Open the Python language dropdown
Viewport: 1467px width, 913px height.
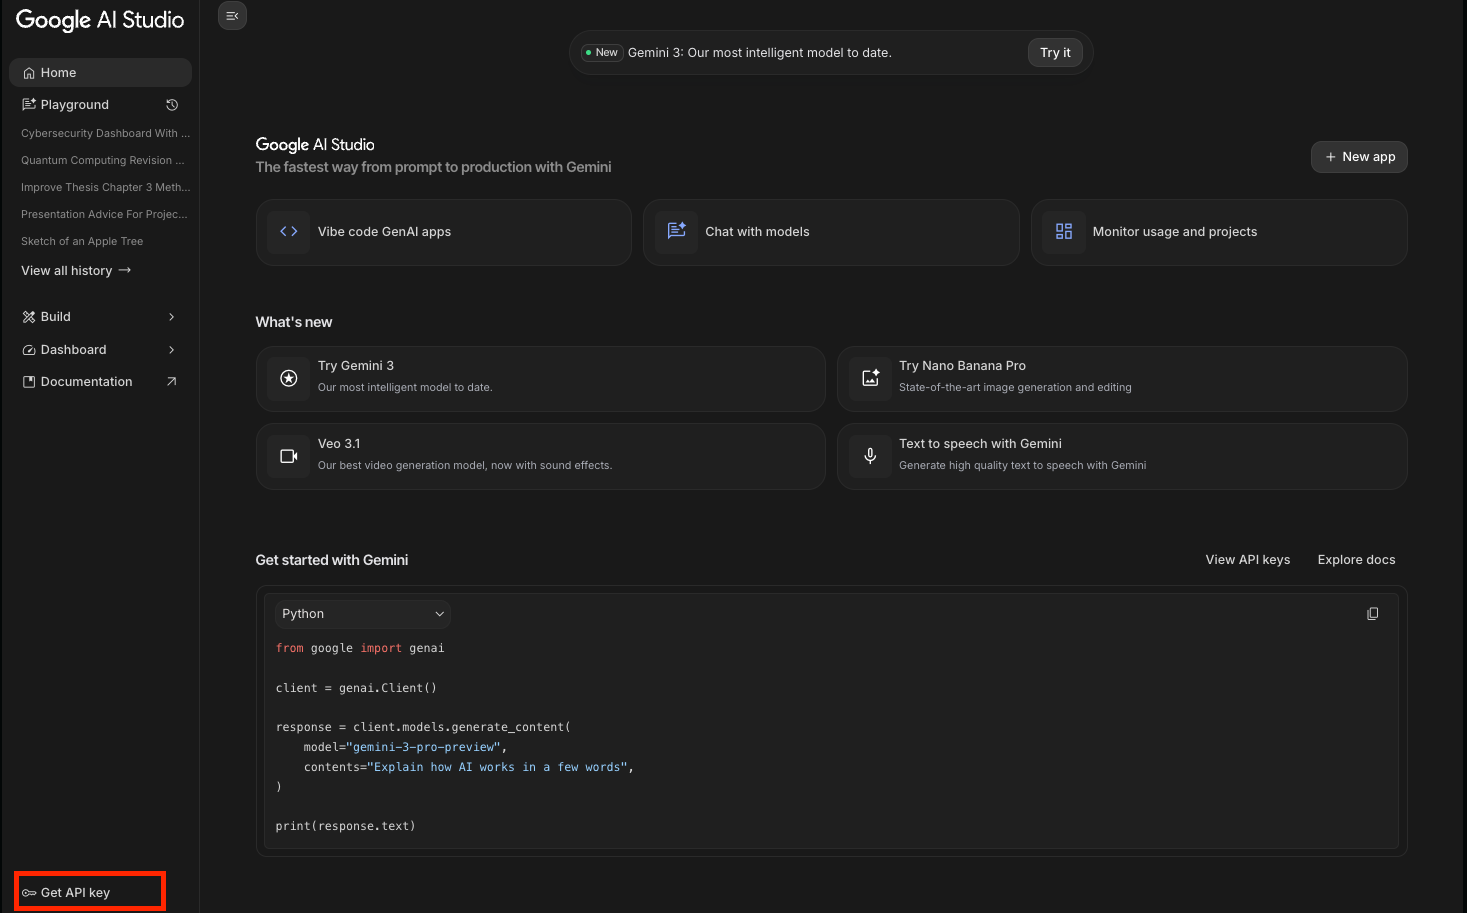tap(362, 614)
